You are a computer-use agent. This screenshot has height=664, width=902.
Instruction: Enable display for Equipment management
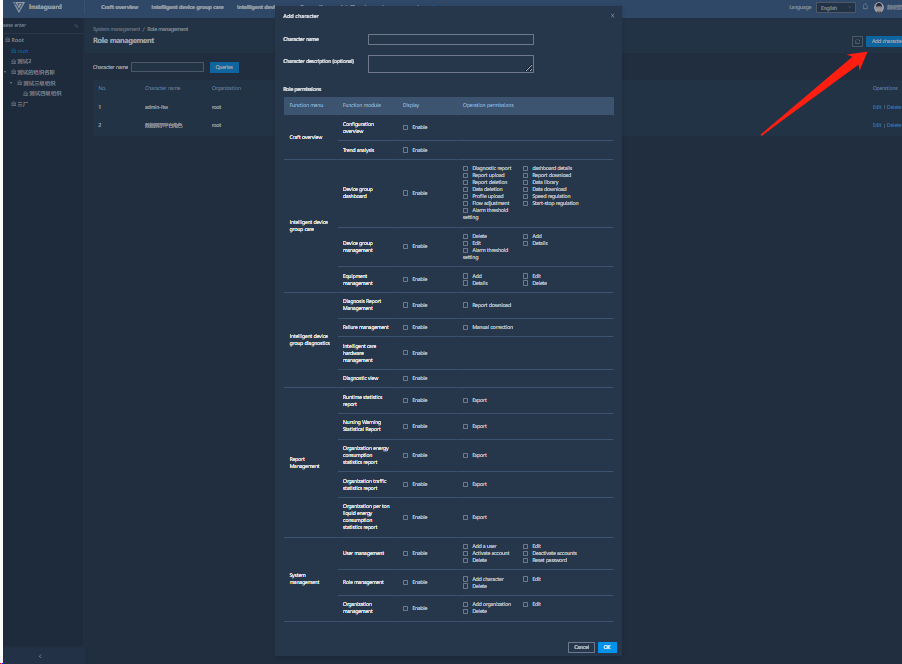pyautogui.click(x=406, y=280)
